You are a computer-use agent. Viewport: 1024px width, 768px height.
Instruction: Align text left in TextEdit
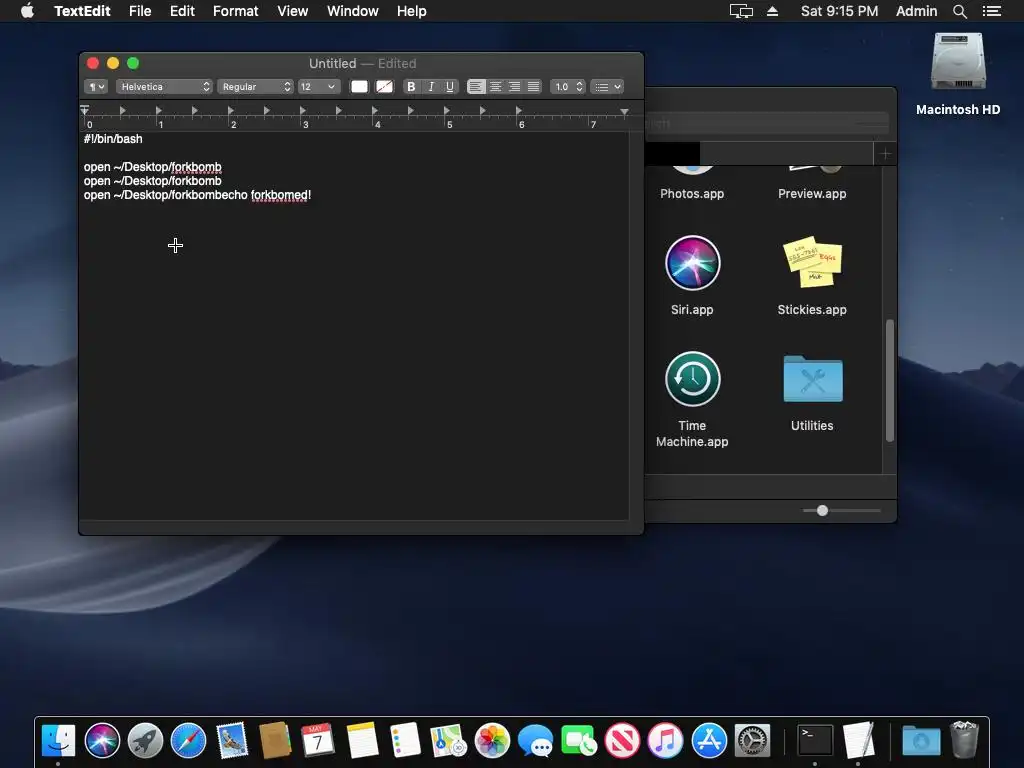pos(476,86)
